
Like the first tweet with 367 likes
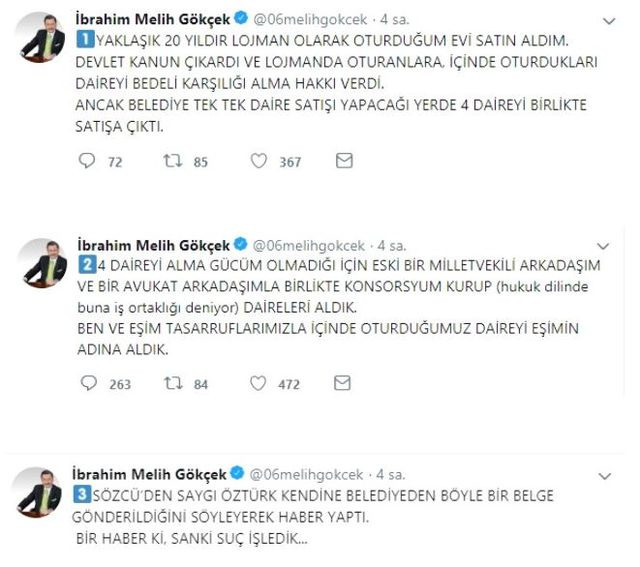[x=259, y=161]
